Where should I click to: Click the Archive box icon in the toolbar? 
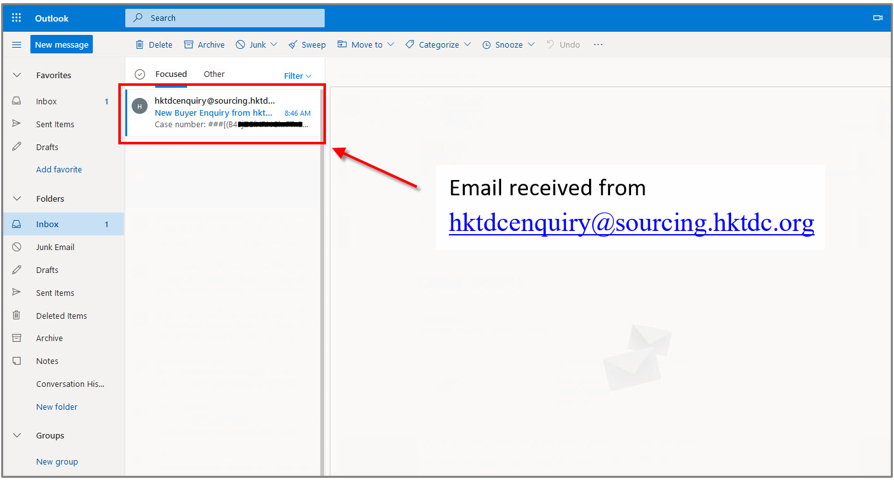[188, 44]
